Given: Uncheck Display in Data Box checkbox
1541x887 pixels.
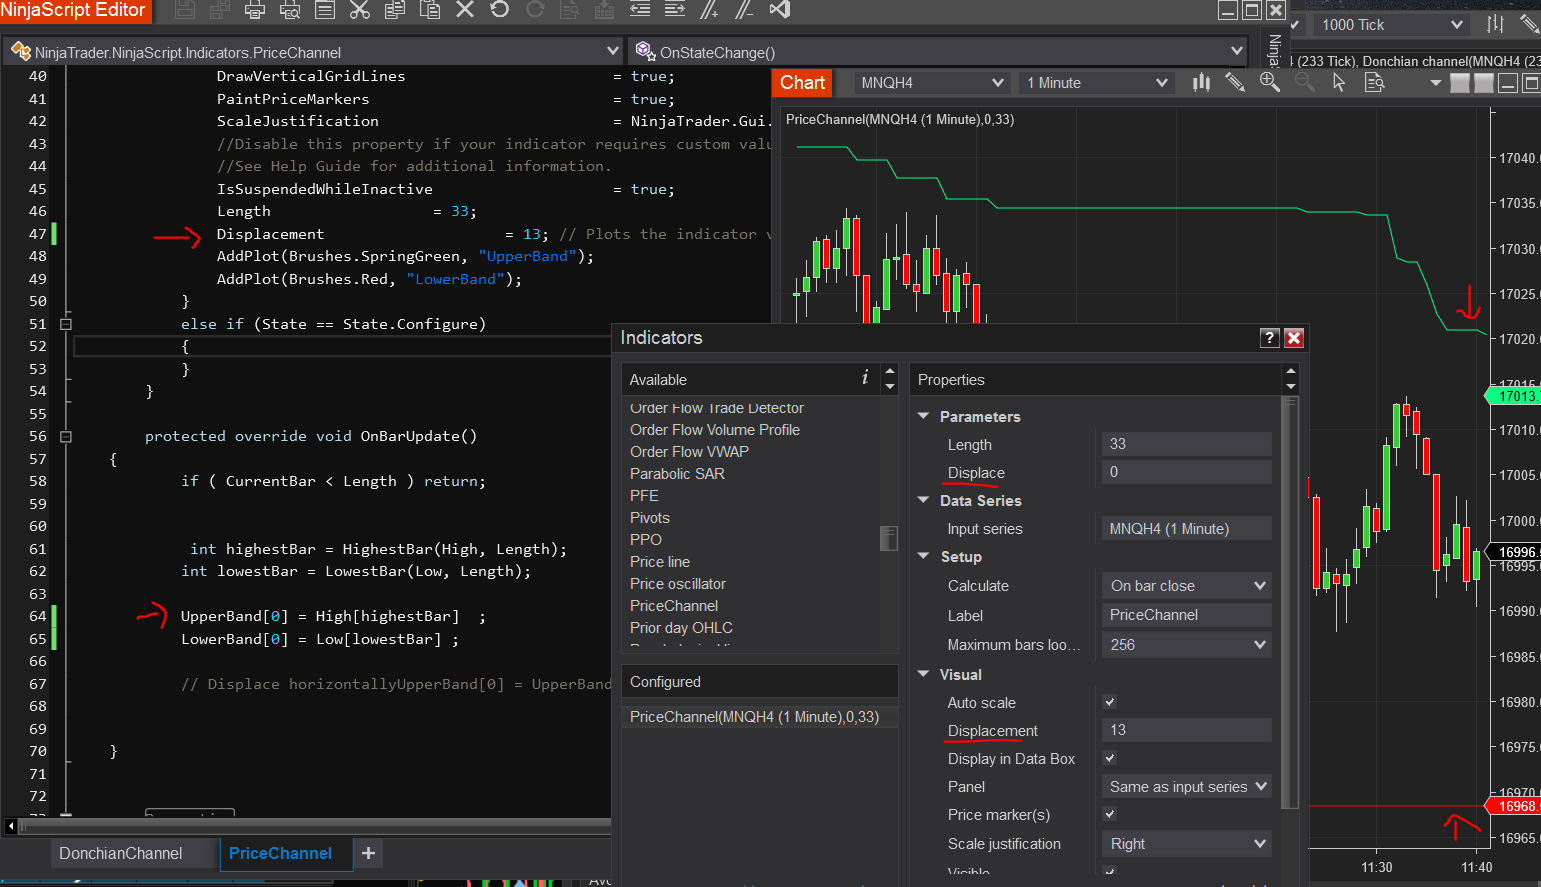Looking at the screenshot, I should (x=1110, y=758).
